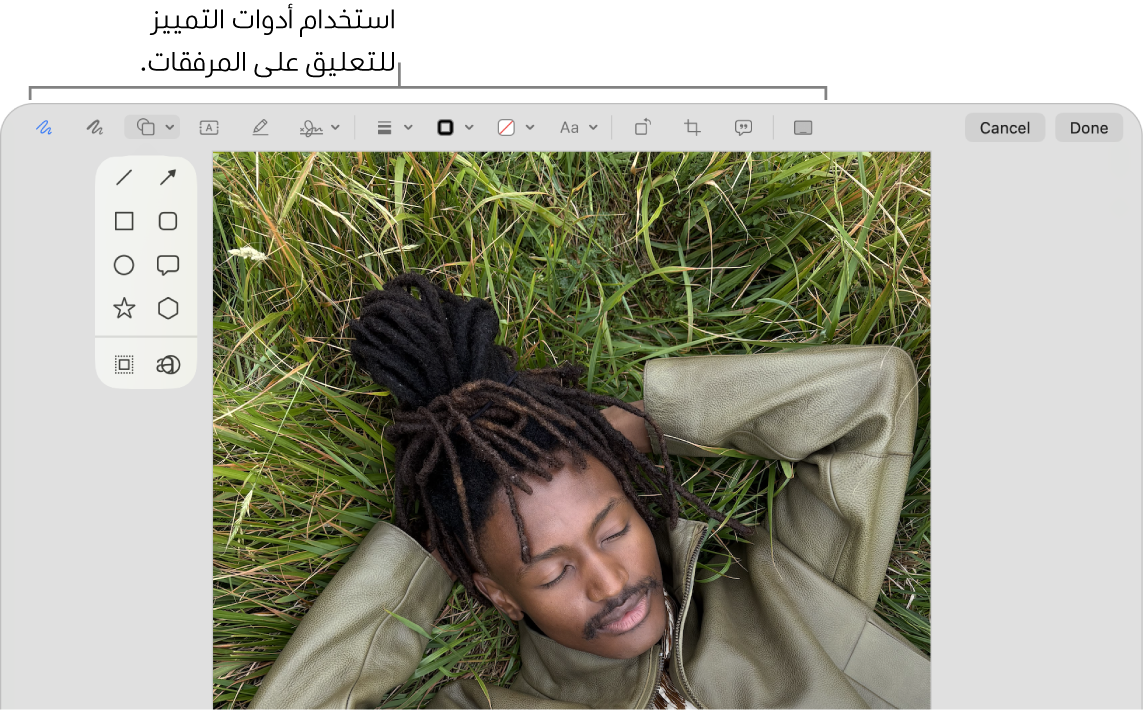This screenshot has width=1144, height=710.
Task: Select the Draw tool
Action: click(x=94, y=128)
